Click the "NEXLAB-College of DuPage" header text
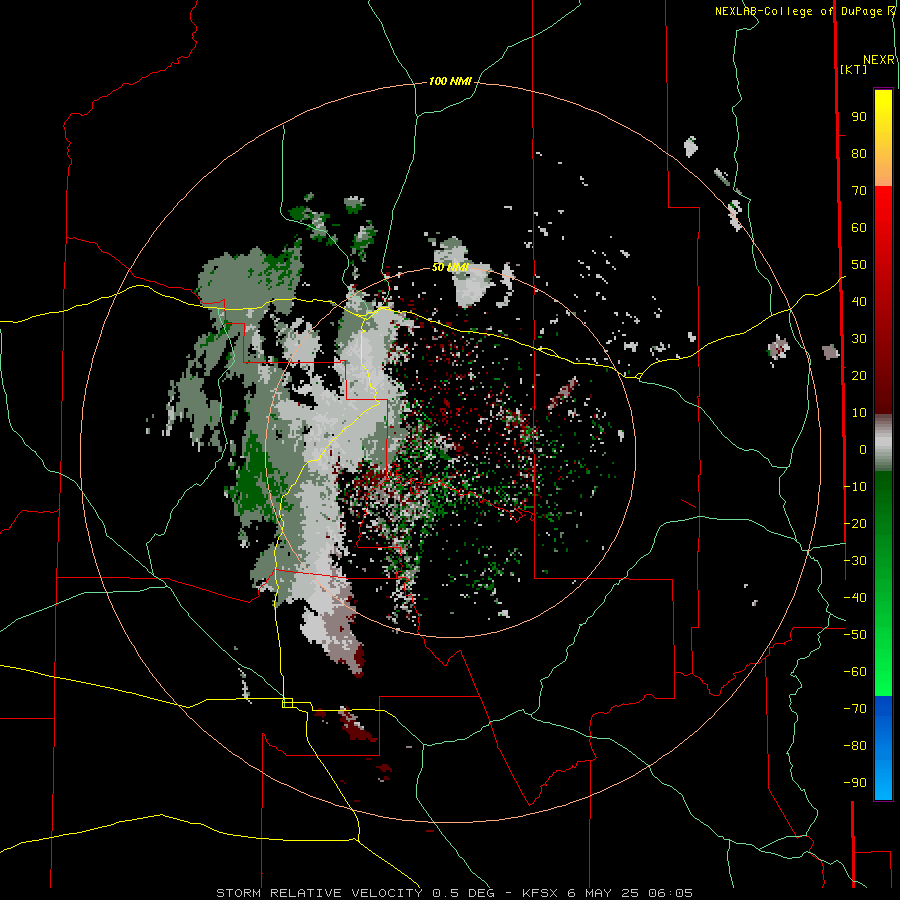 click(x=798, y=11)
